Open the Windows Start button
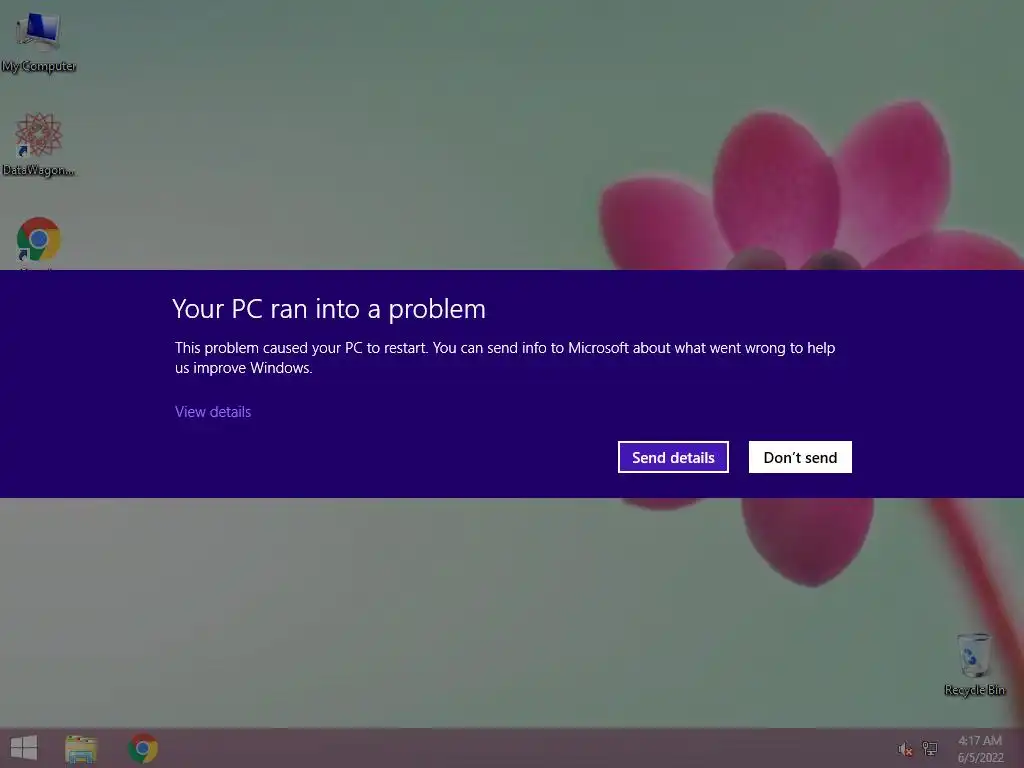The width and height of the screenshot is (1024, 768). [24, 748]
